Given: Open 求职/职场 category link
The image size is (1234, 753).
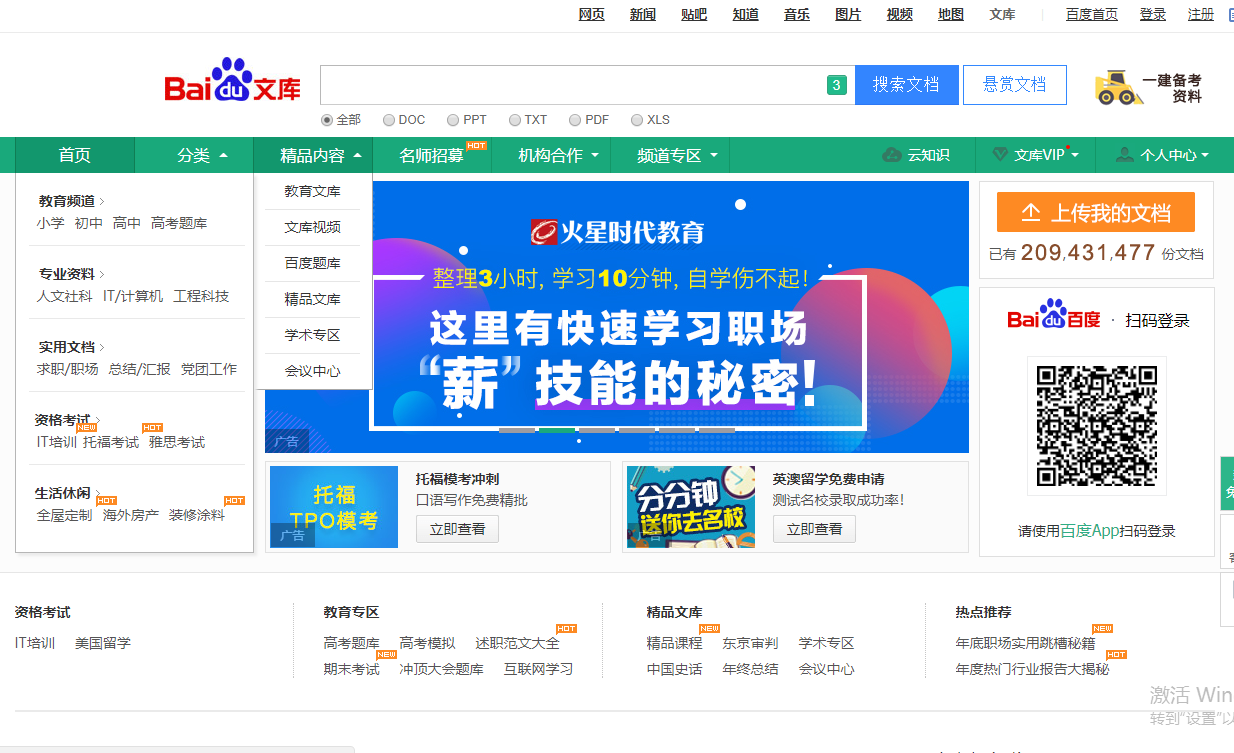Looking at the screenshot, I should click(68, 369).
